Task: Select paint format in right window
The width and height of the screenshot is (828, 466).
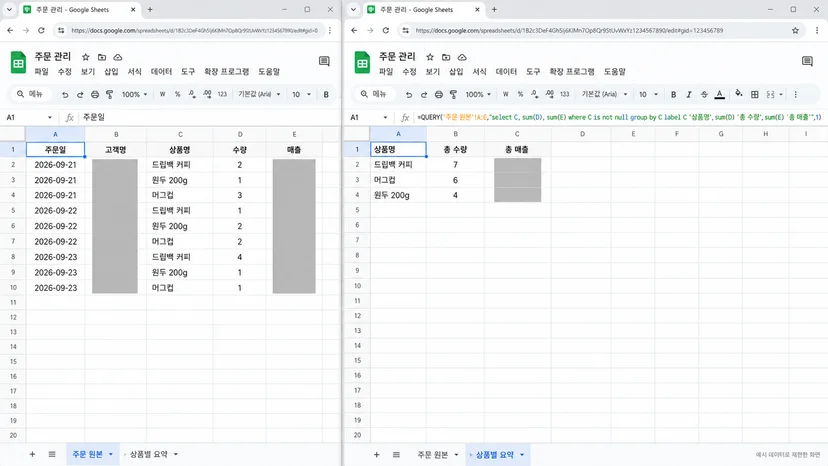Action: [453, 95]
